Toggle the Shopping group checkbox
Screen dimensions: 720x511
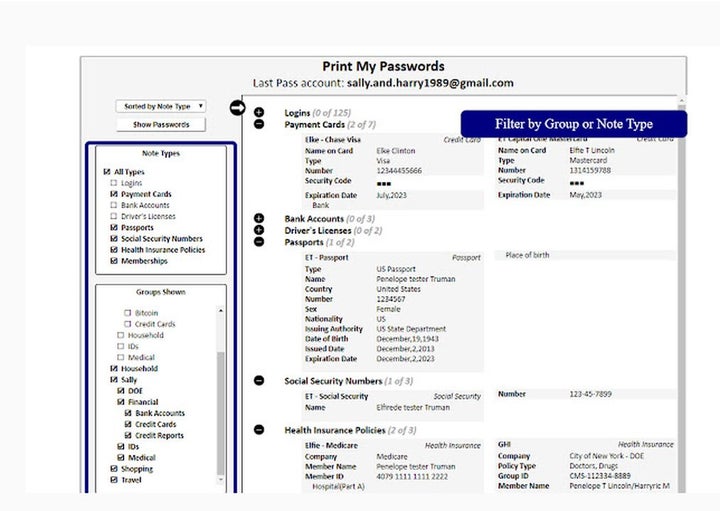click(x=114, y=469)
